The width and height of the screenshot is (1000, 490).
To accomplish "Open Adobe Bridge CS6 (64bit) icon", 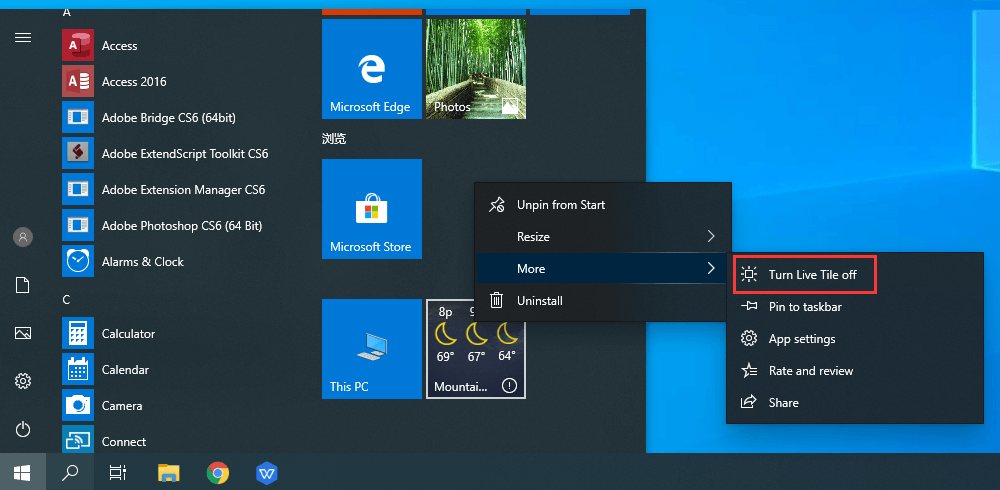I will [x=78, y=117].
